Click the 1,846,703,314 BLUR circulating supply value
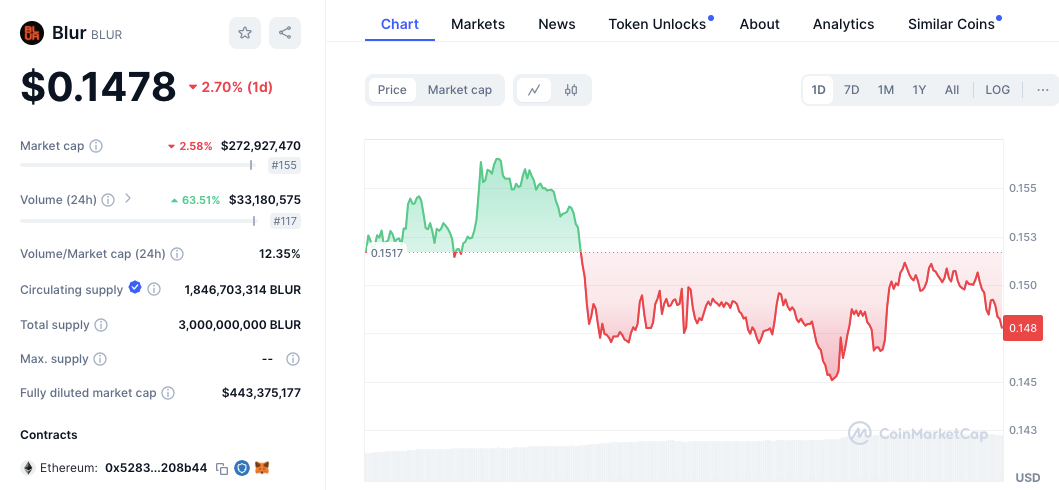The height and width of the screenshot is (490, 1059). point(242,290)
